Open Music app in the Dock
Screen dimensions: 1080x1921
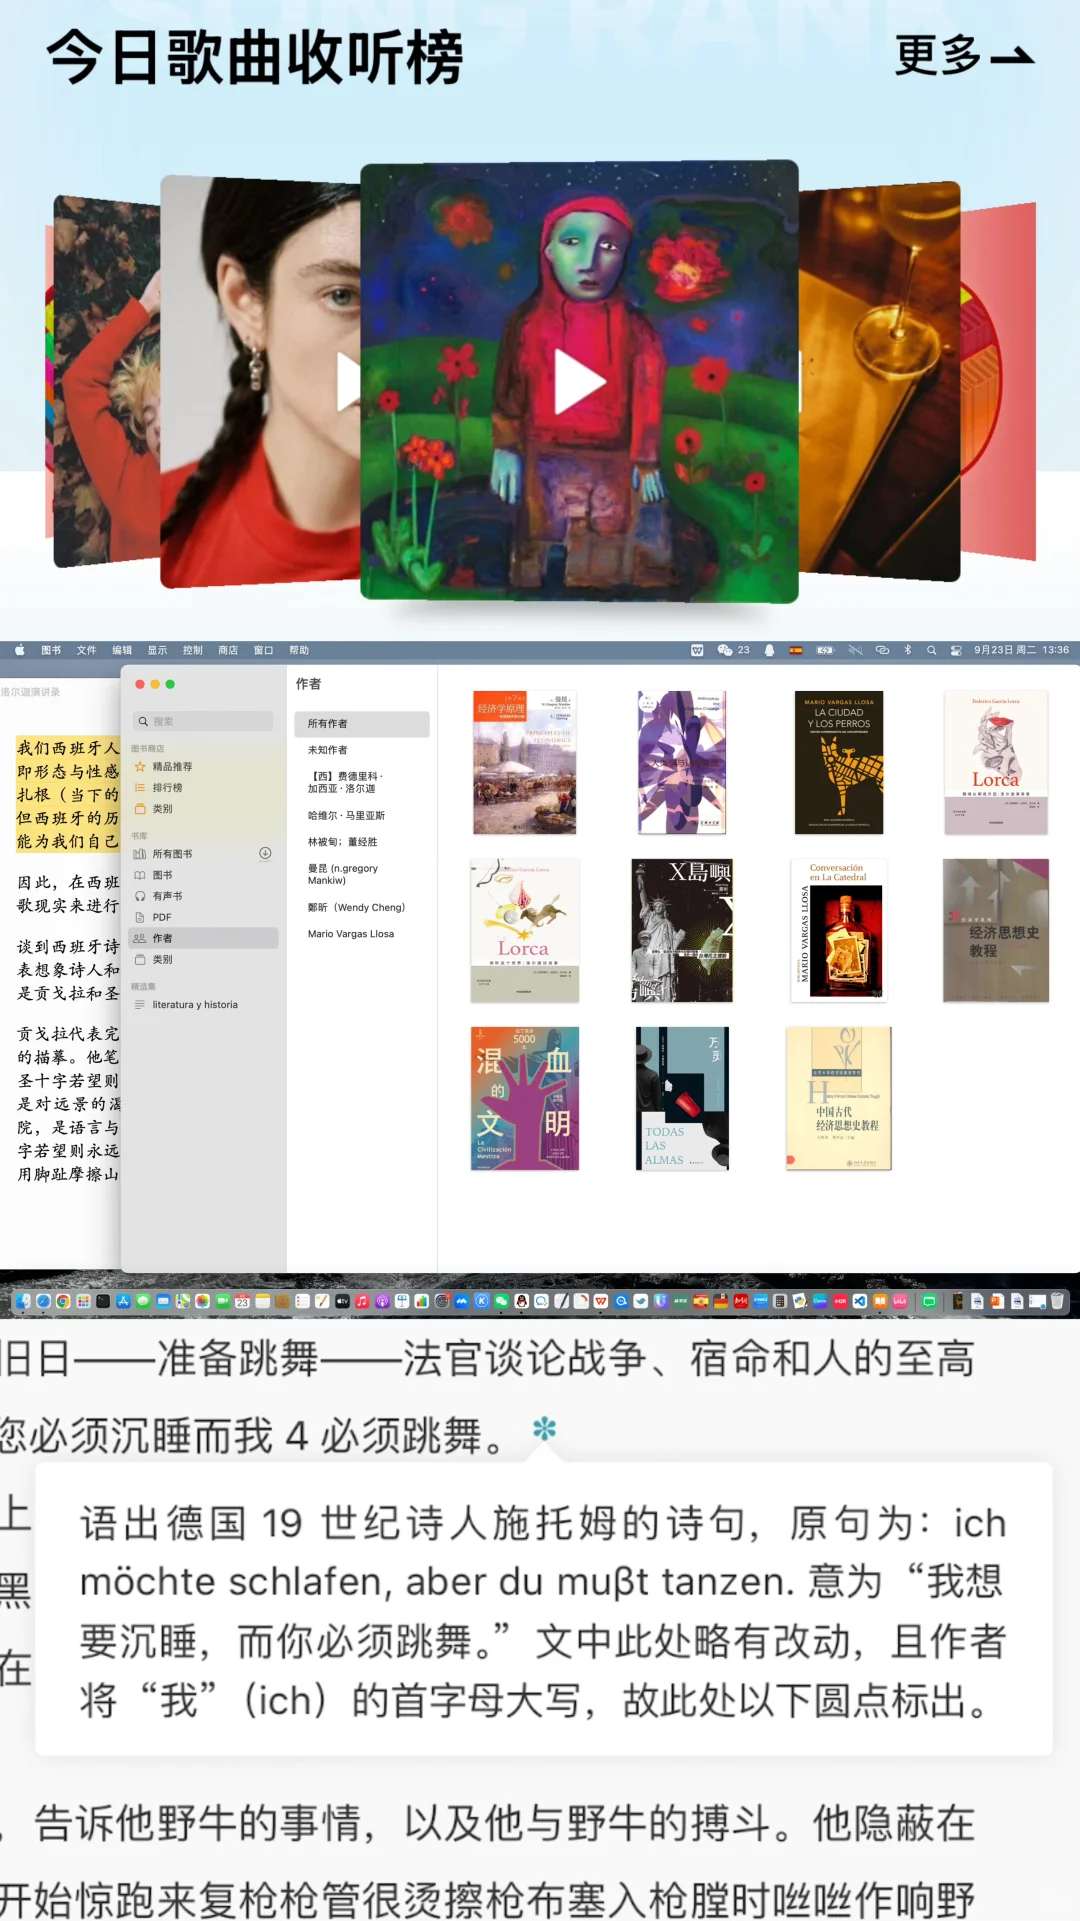(362, 1301)
